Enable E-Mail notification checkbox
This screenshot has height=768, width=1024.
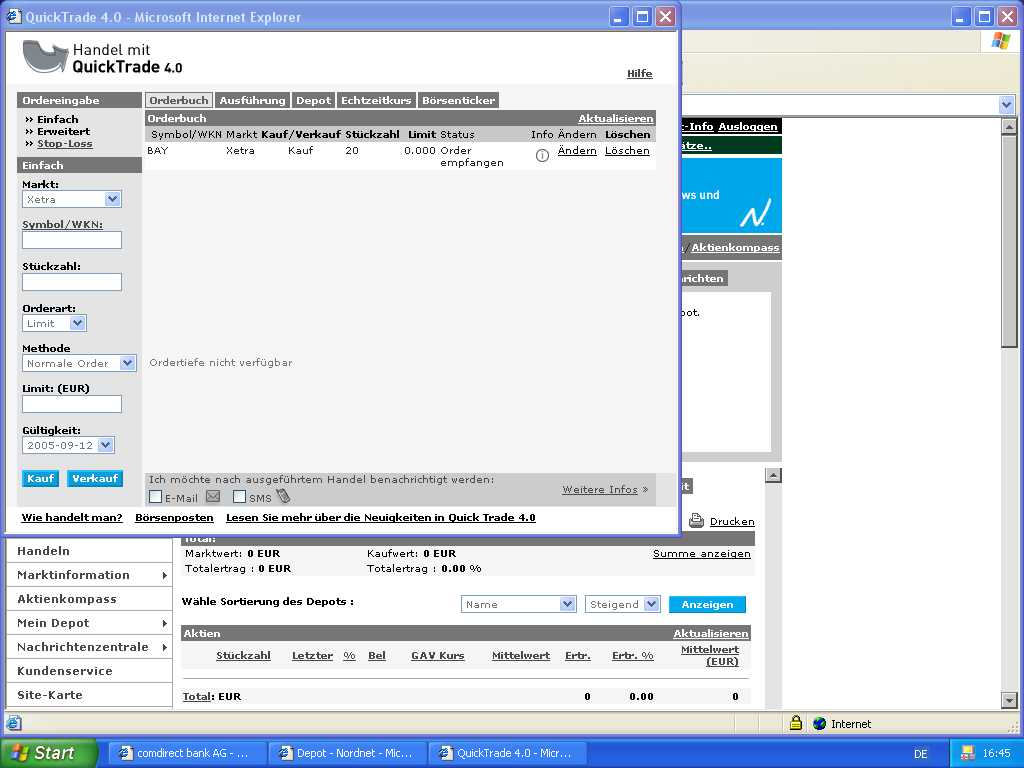(x=155, y=497)
